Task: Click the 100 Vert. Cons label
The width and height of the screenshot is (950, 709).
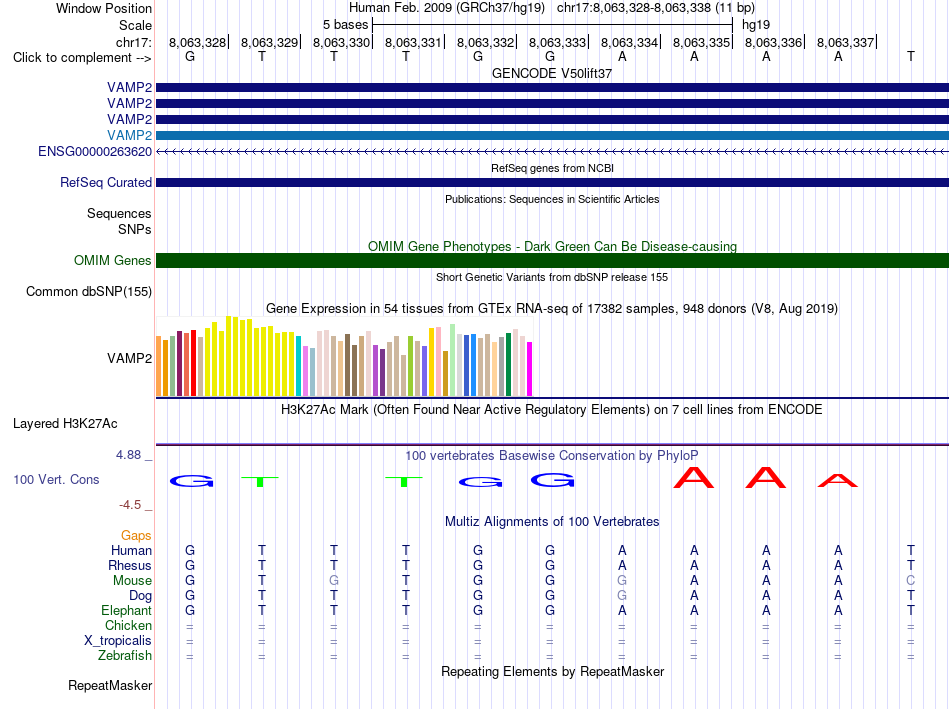Action: coord(56,479)
